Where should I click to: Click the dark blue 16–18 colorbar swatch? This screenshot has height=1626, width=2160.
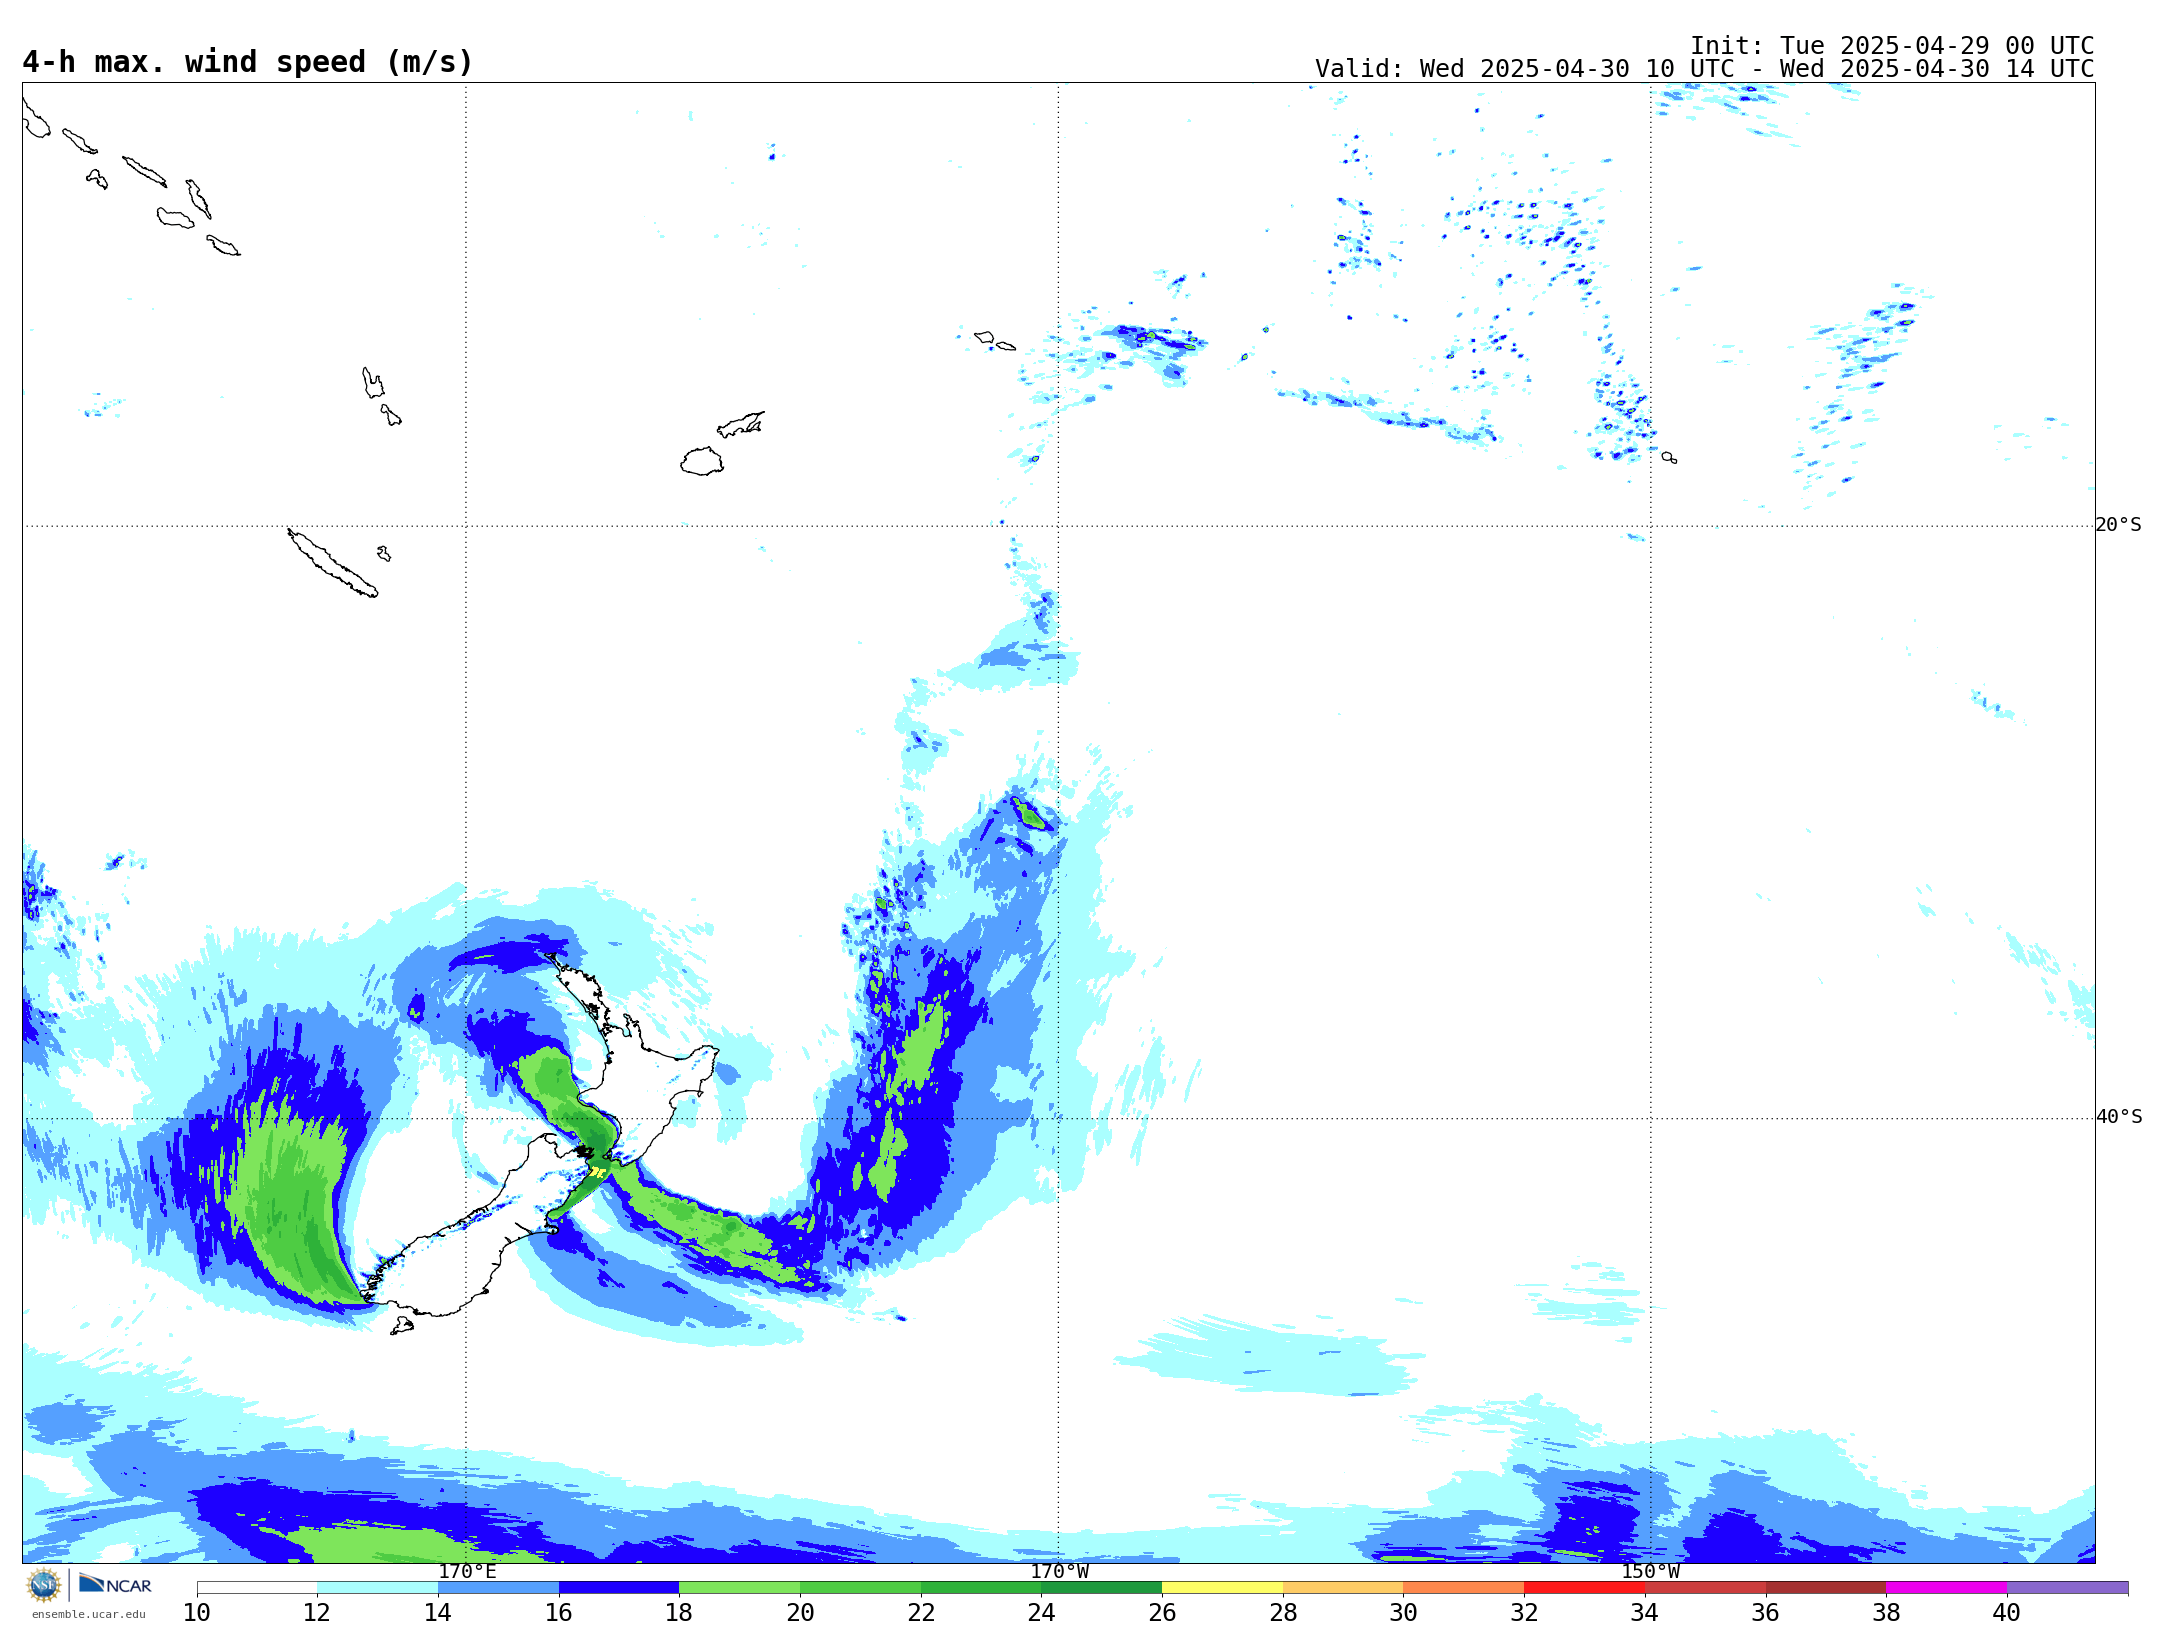(619, 1588)
